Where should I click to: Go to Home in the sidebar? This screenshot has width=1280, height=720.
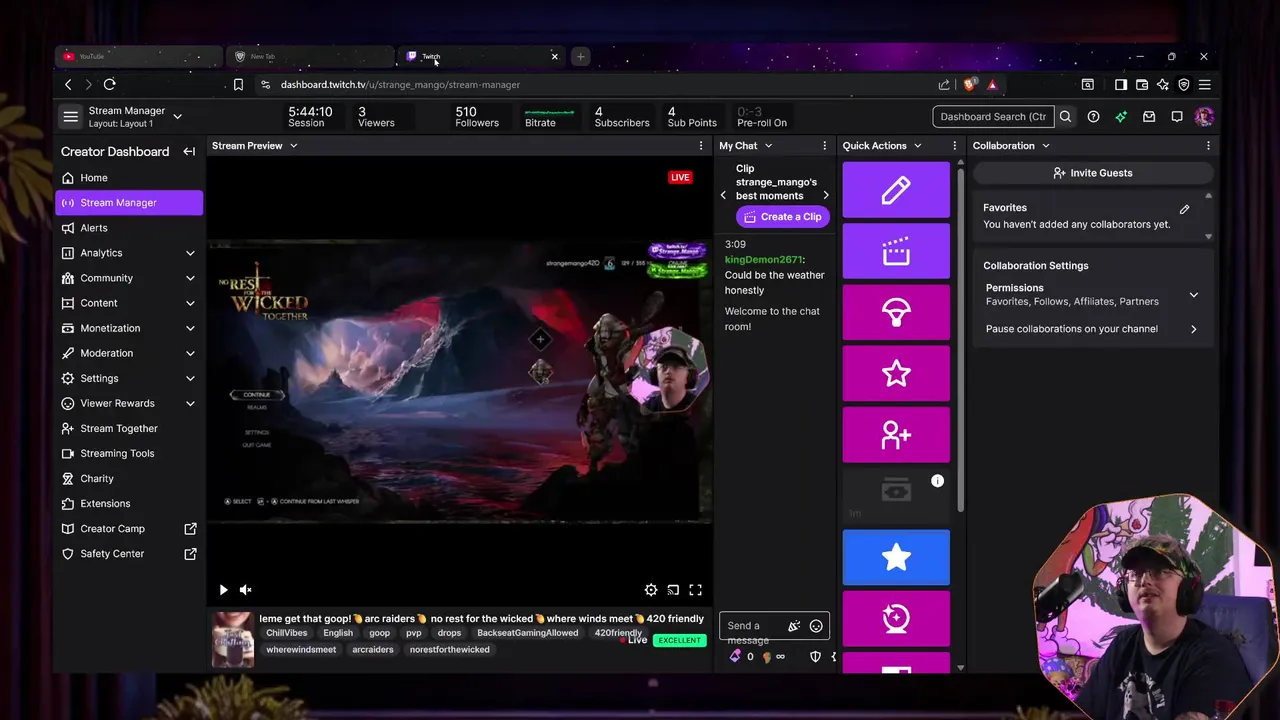pos(130,178)
